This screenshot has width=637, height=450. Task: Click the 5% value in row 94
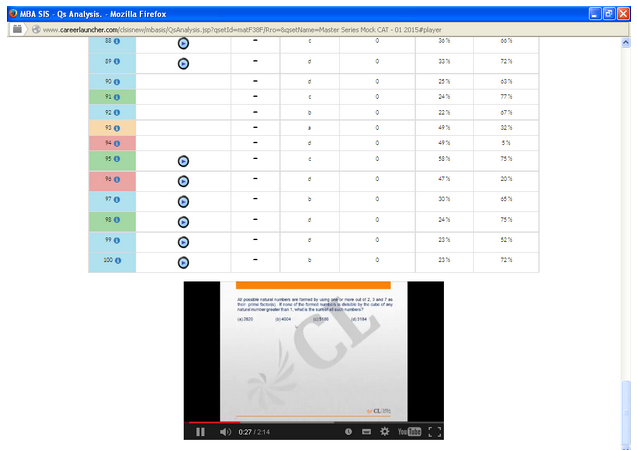coord(506,143)
